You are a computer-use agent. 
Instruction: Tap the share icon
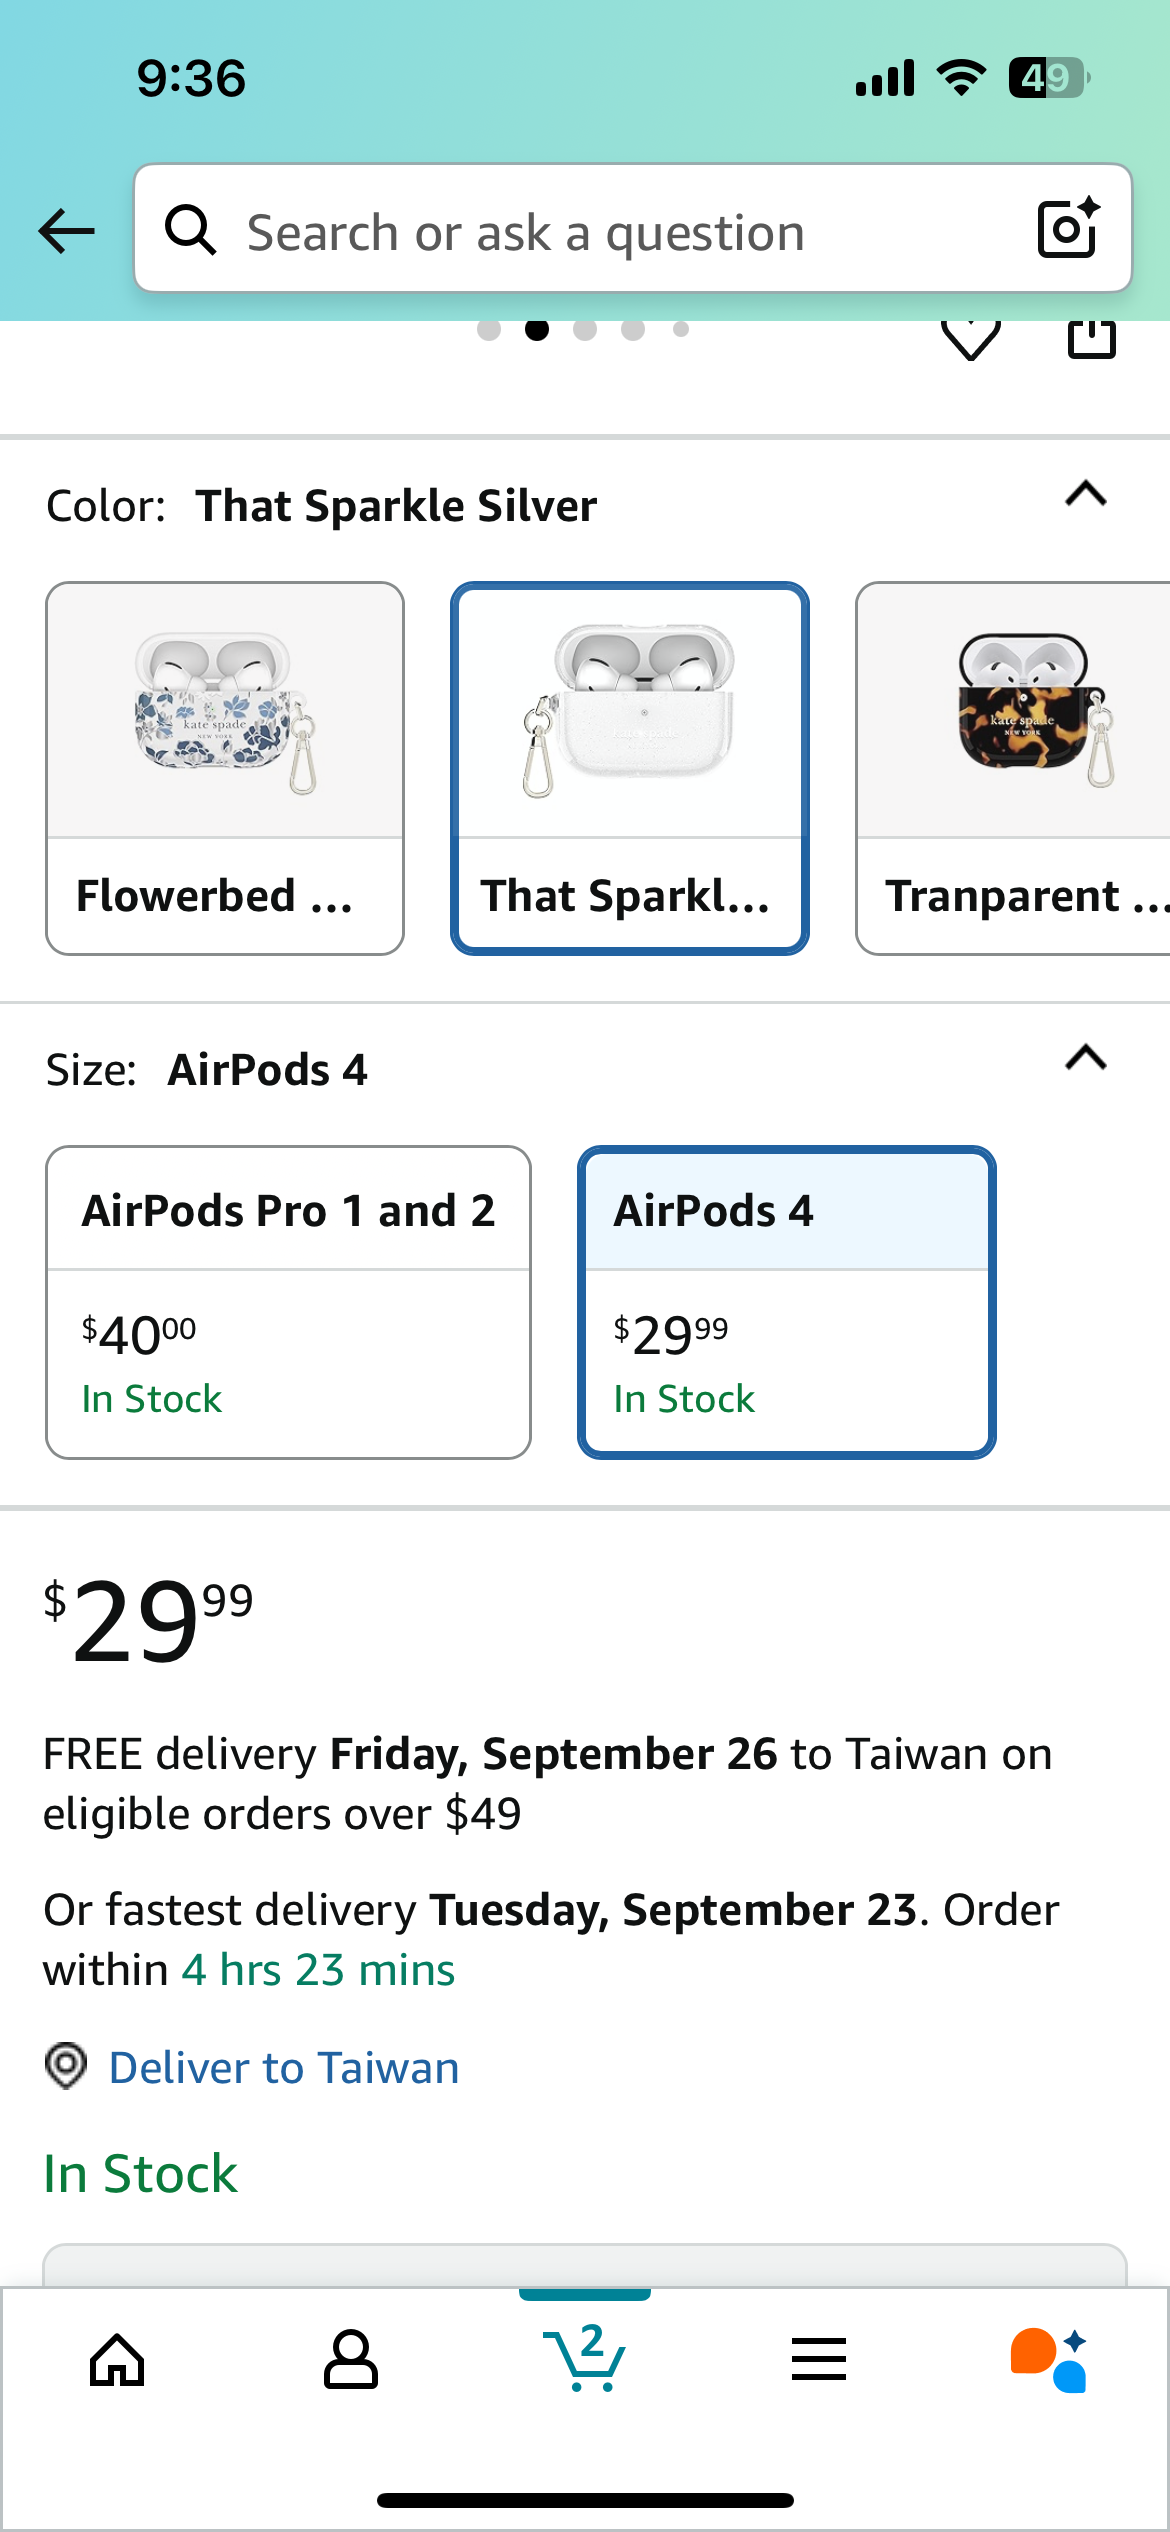pos(1091,338)
